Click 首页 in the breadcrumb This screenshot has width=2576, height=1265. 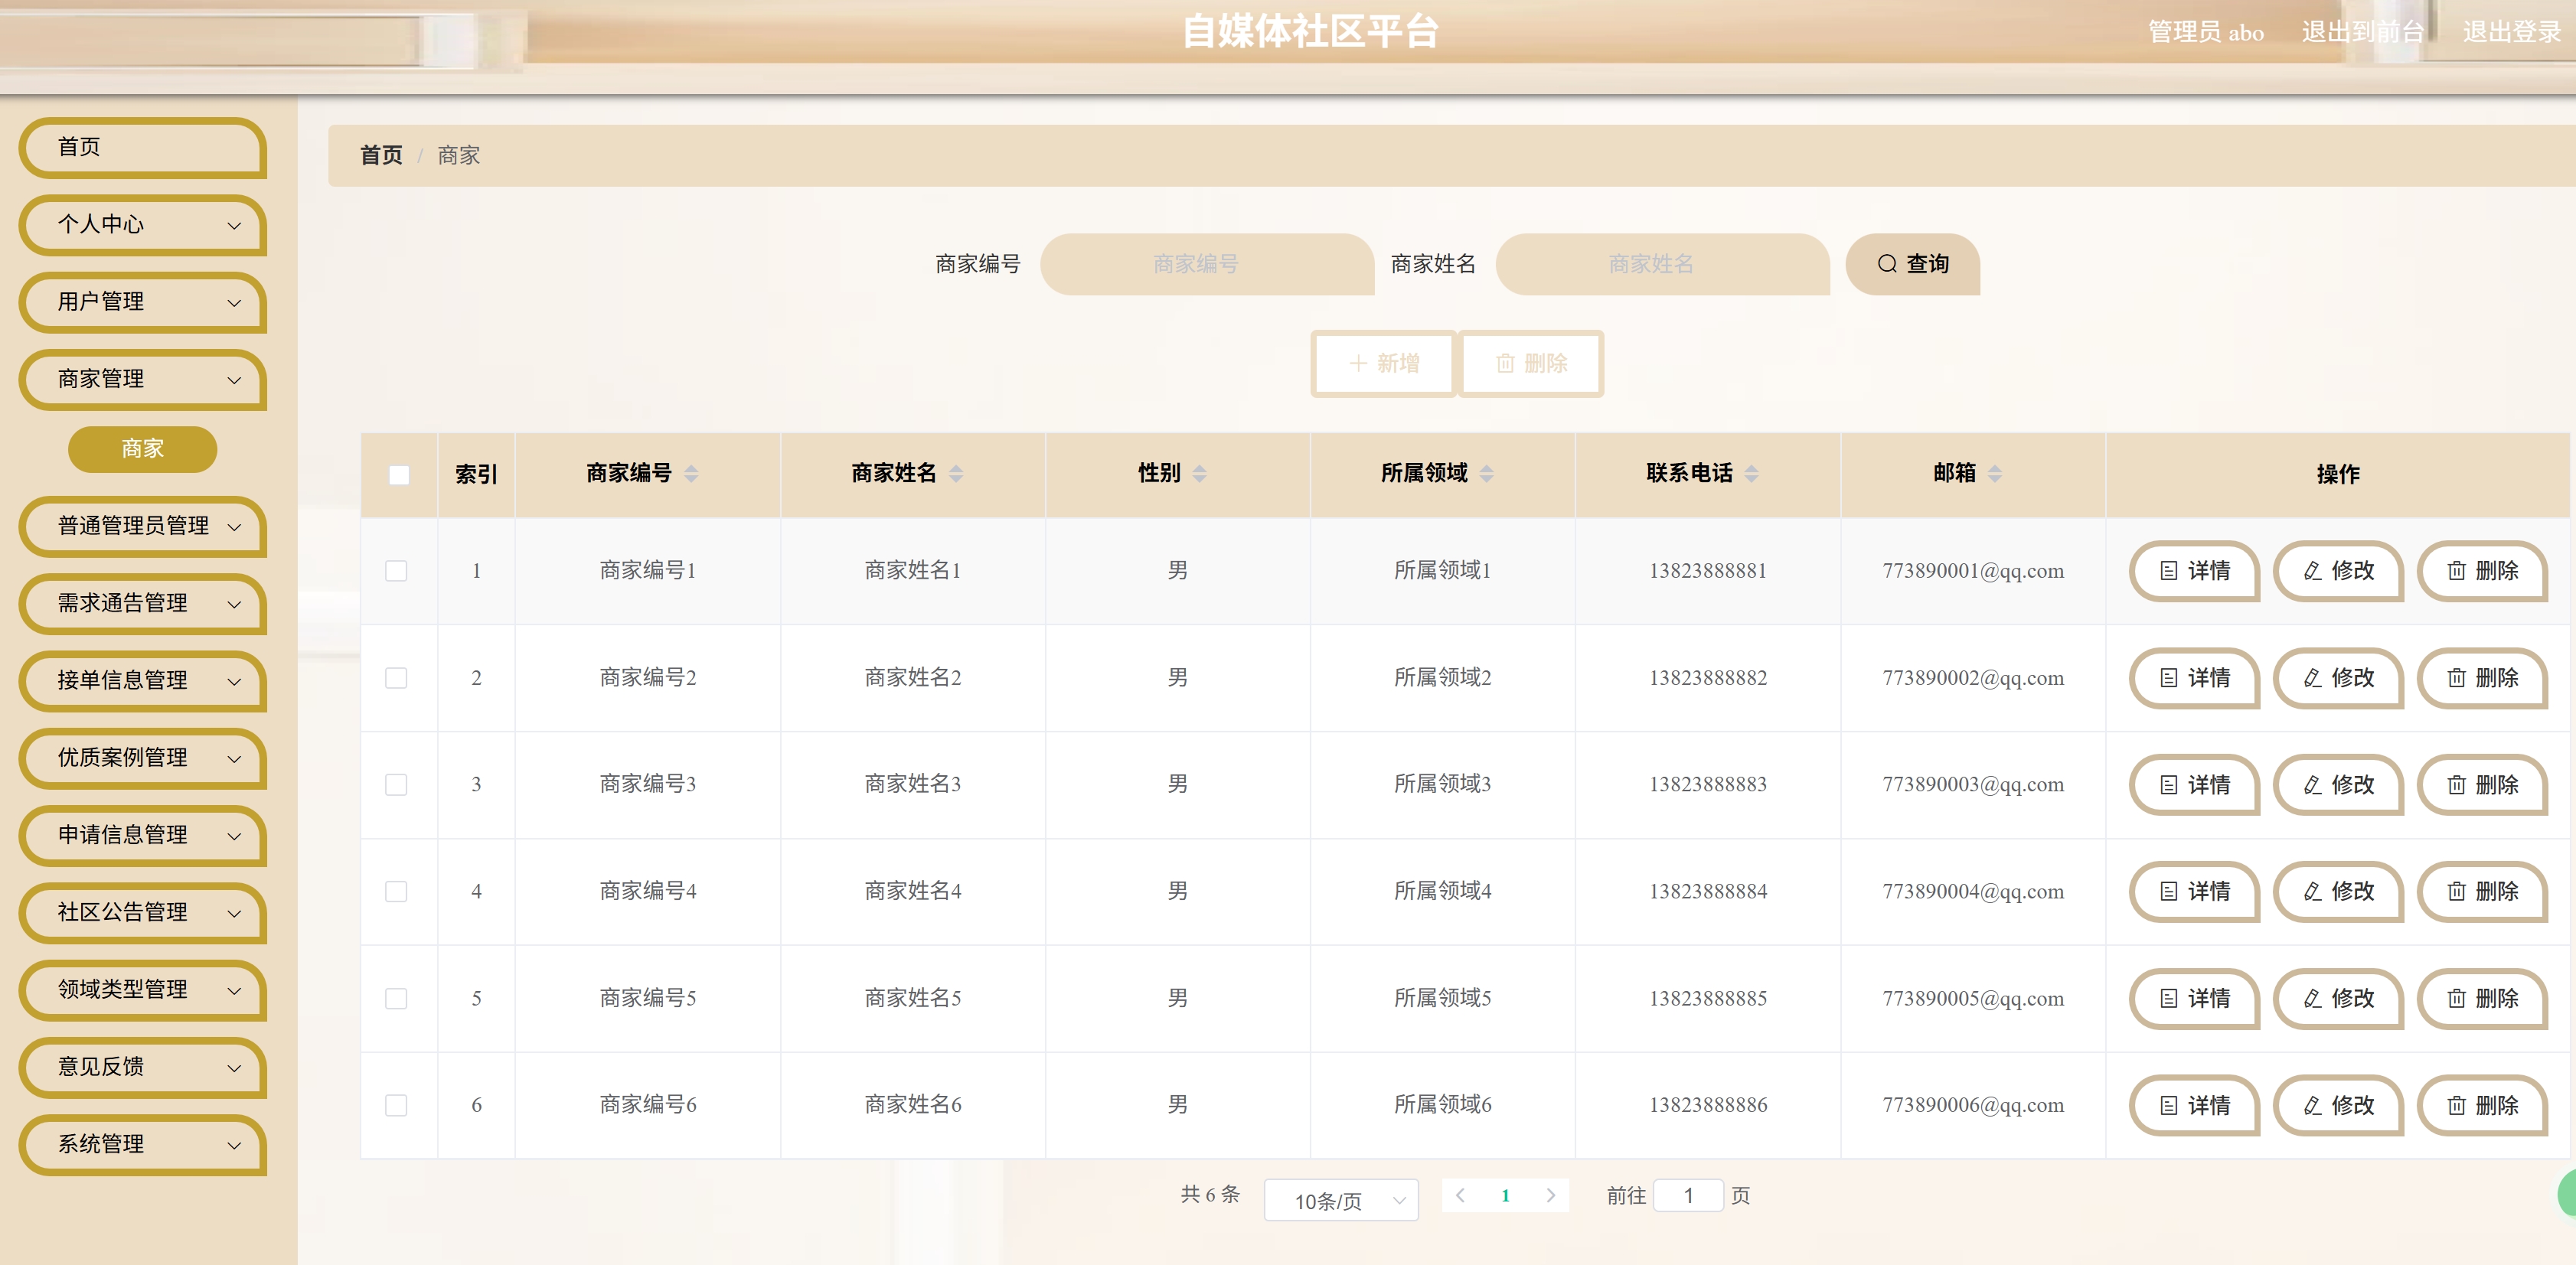click(x=381, y=155)
